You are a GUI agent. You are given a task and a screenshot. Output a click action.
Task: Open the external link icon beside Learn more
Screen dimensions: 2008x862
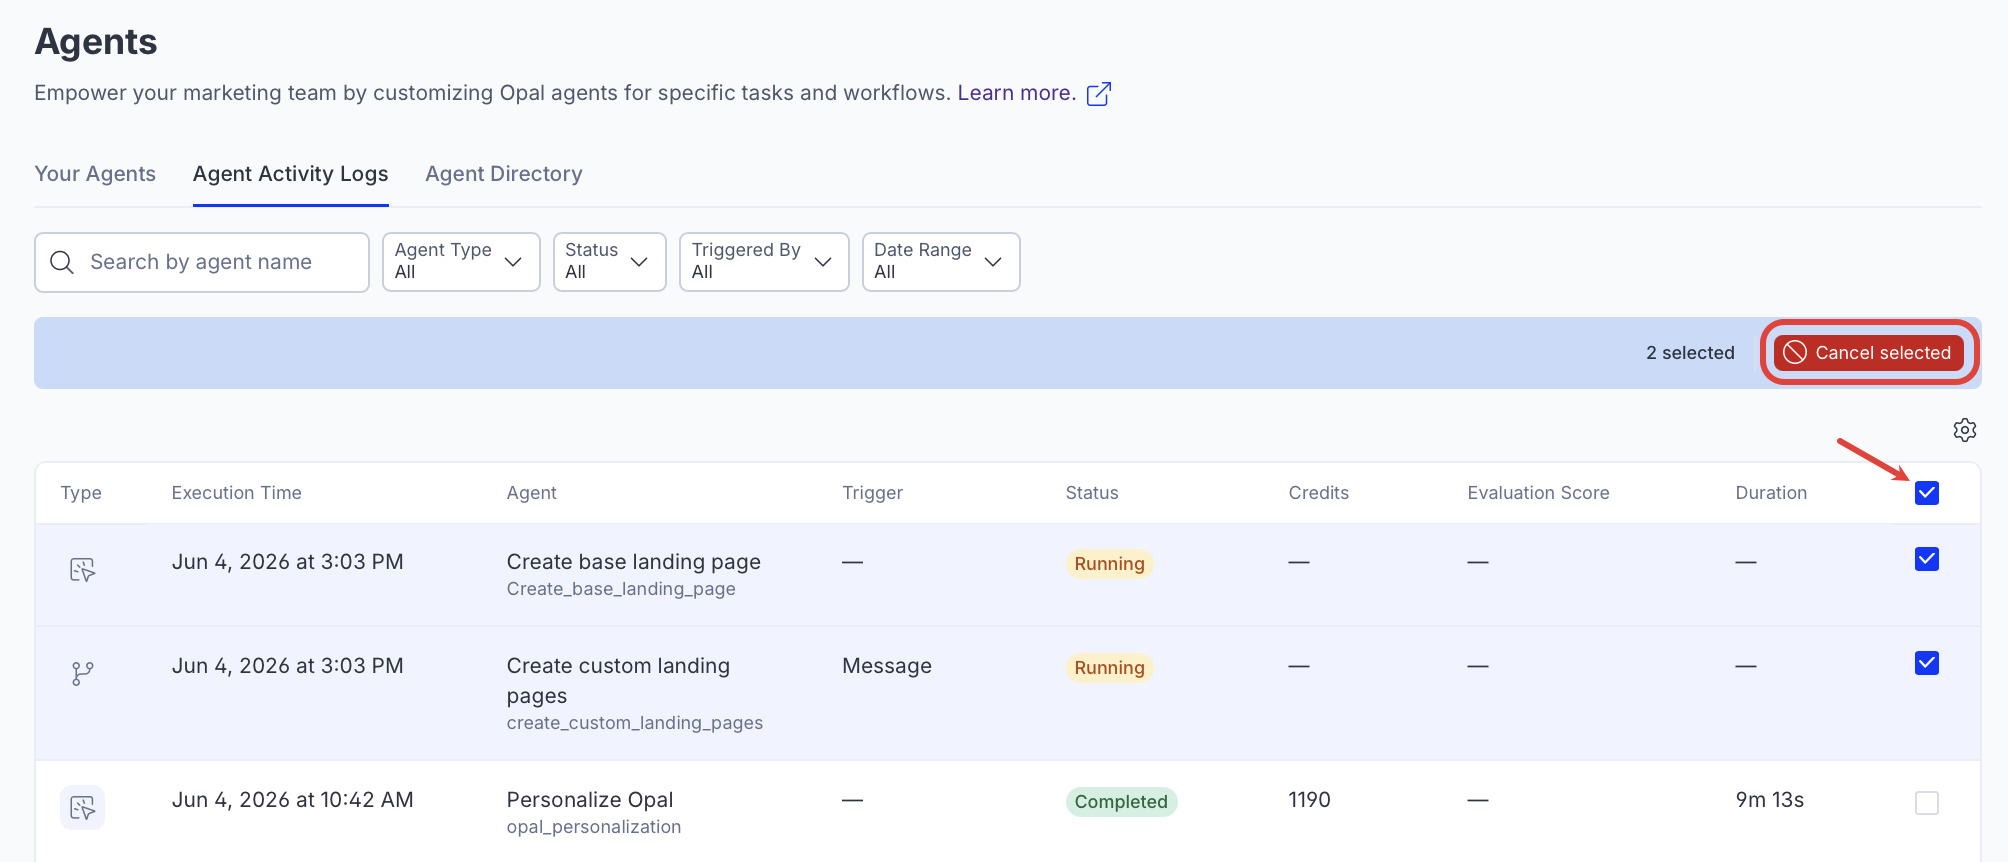(1099, 94)
